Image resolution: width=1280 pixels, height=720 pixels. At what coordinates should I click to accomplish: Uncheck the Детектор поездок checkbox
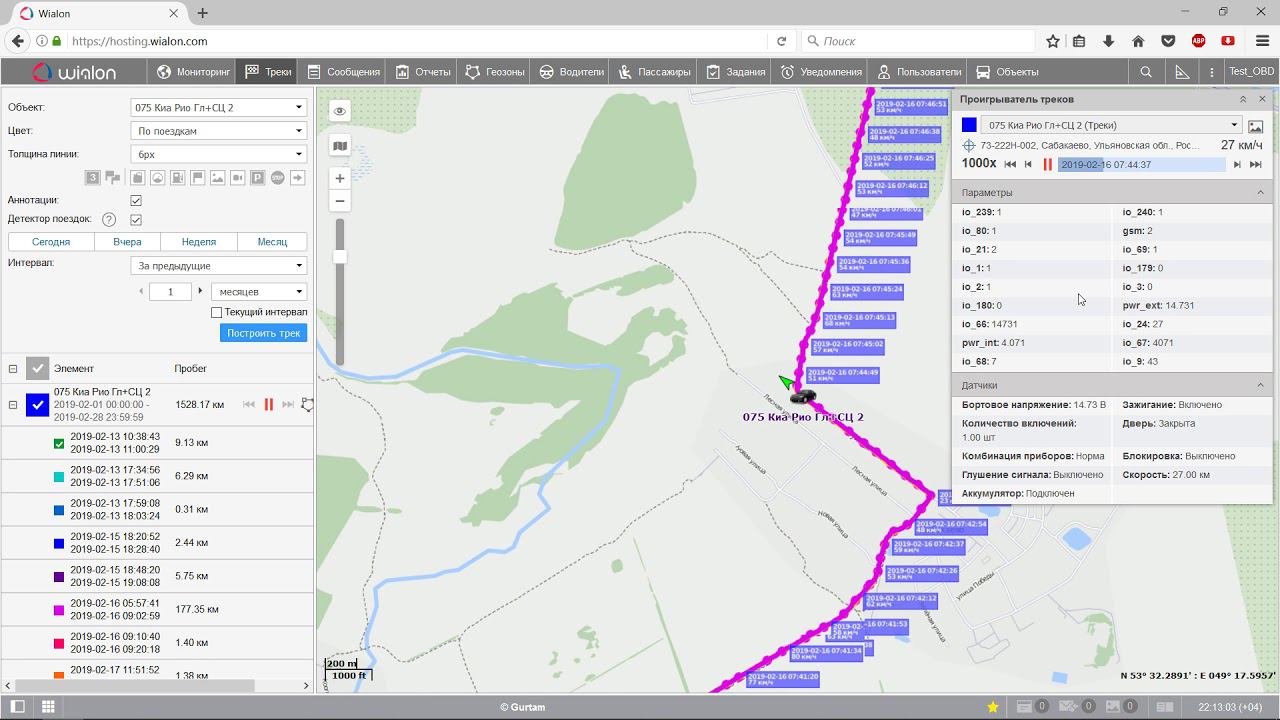[136, 220]
